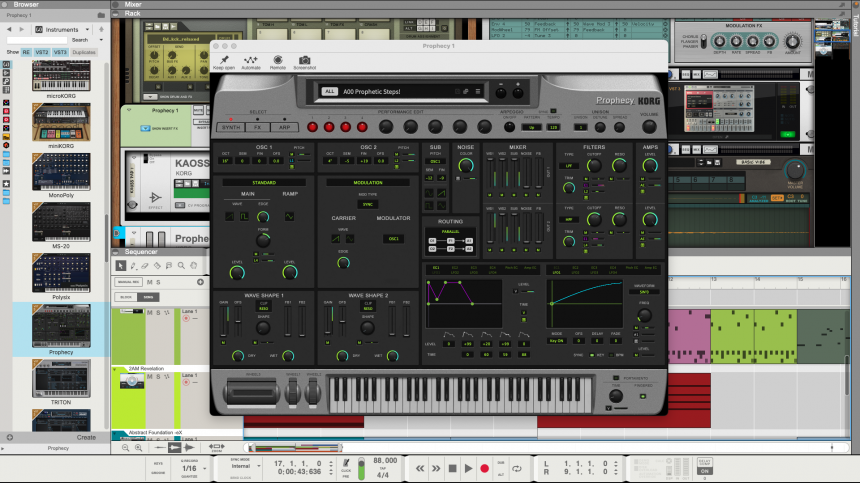The image size is (860, 483).
Task: Select the microKORG instrument thumbnail
Action: tap(61, 76)
